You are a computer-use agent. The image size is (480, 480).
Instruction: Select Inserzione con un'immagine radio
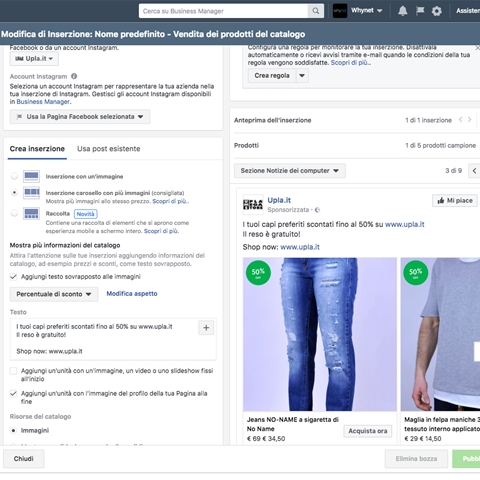pos(14,176)
